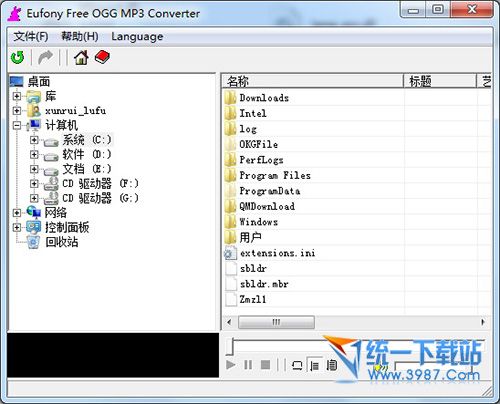Screen dimensions: 500x404
Task: Expand the CD 驱动器 (F:) node
Action: pyautogui.click(x=34, y=183)
